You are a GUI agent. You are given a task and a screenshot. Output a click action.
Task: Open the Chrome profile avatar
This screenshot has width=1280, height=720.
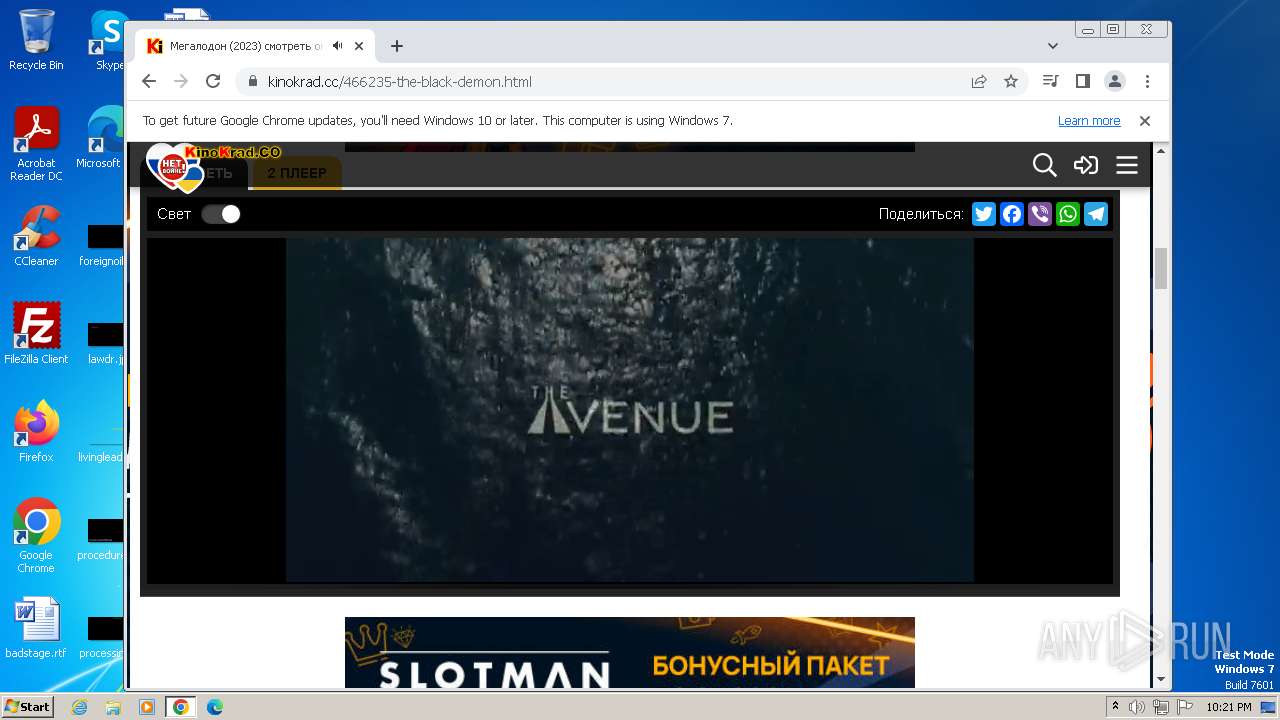[1115, 81]
